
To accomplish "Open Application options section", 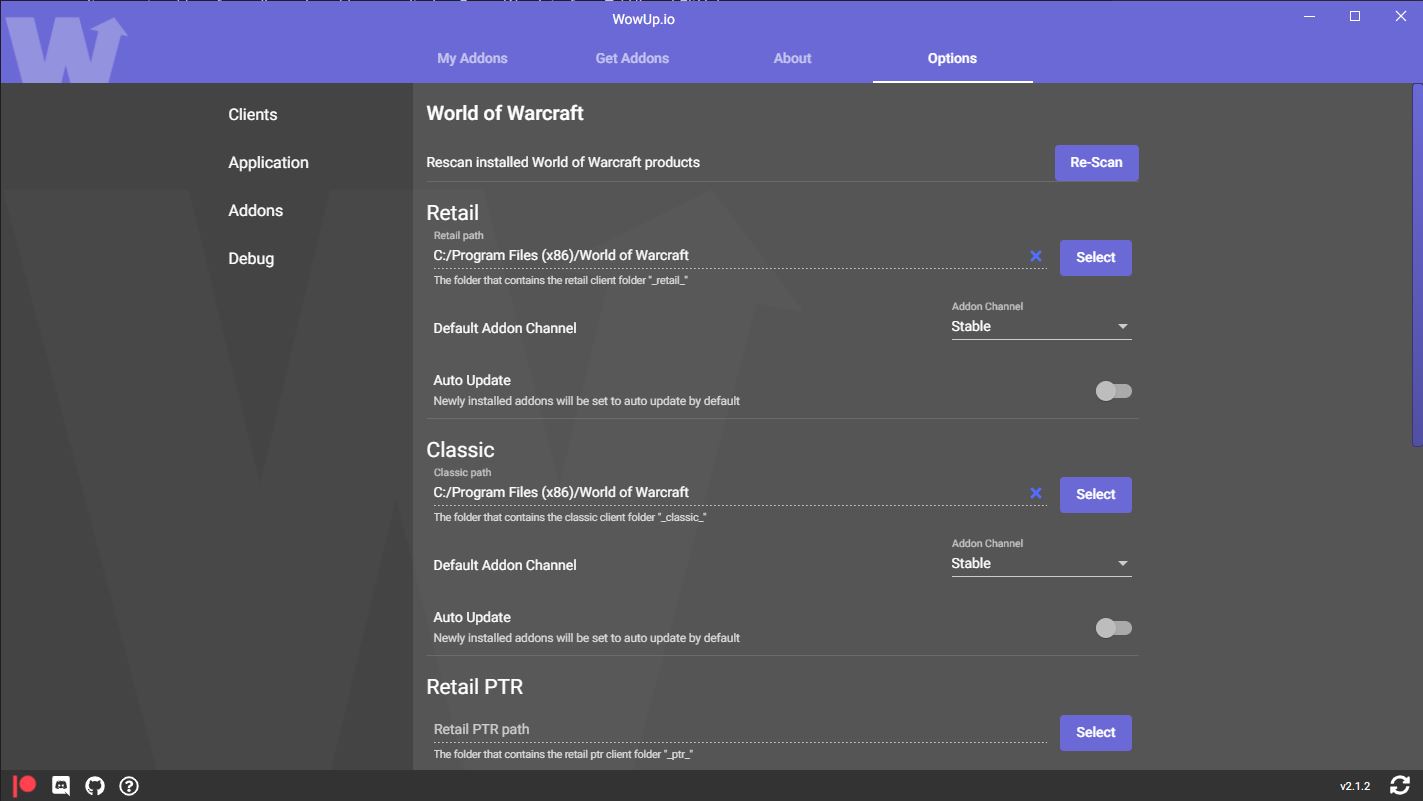I will (268, 162).
